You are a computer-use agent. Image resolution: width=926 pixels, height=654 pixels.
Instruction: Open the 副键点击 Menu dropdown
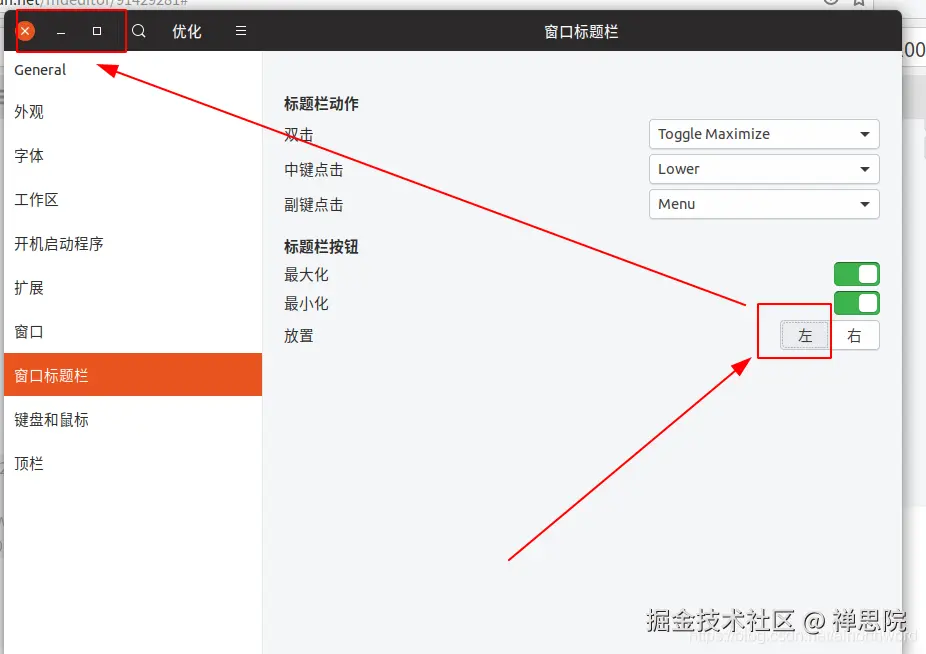pos(764,204)
